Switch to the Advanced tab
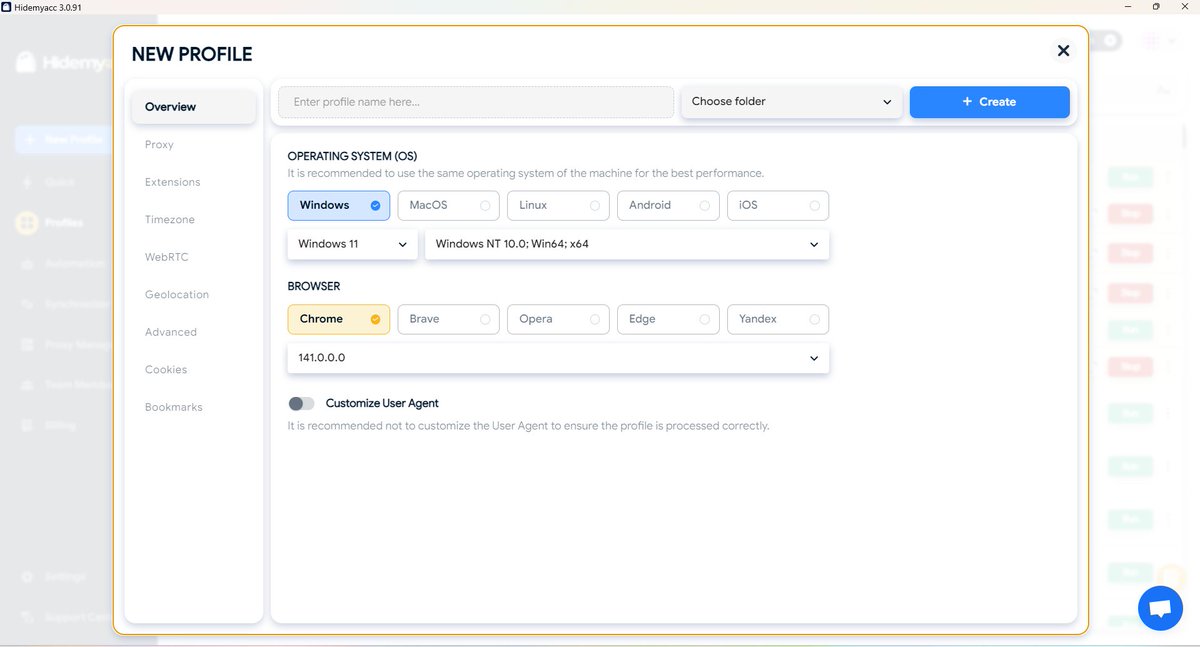The image size is (1200, 647). click(x=171, y=332)
